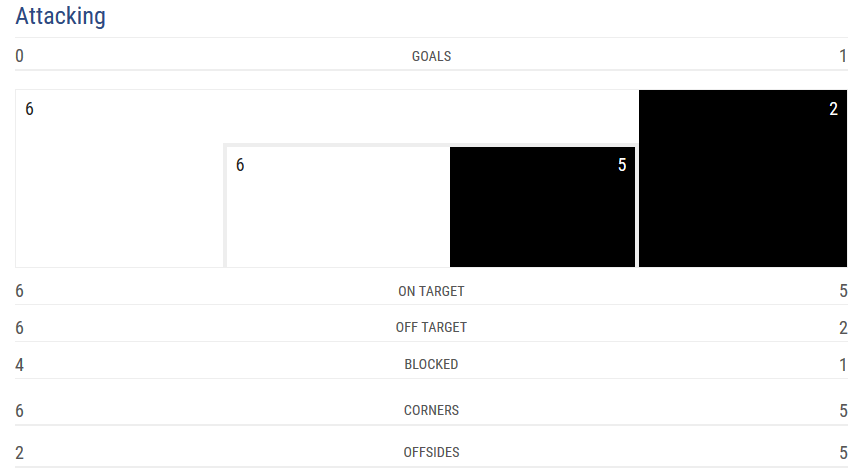This screenshot has width=862, height=476.
Task: Click the white on-target box showing 6
Action: click(x=338, y=207)
